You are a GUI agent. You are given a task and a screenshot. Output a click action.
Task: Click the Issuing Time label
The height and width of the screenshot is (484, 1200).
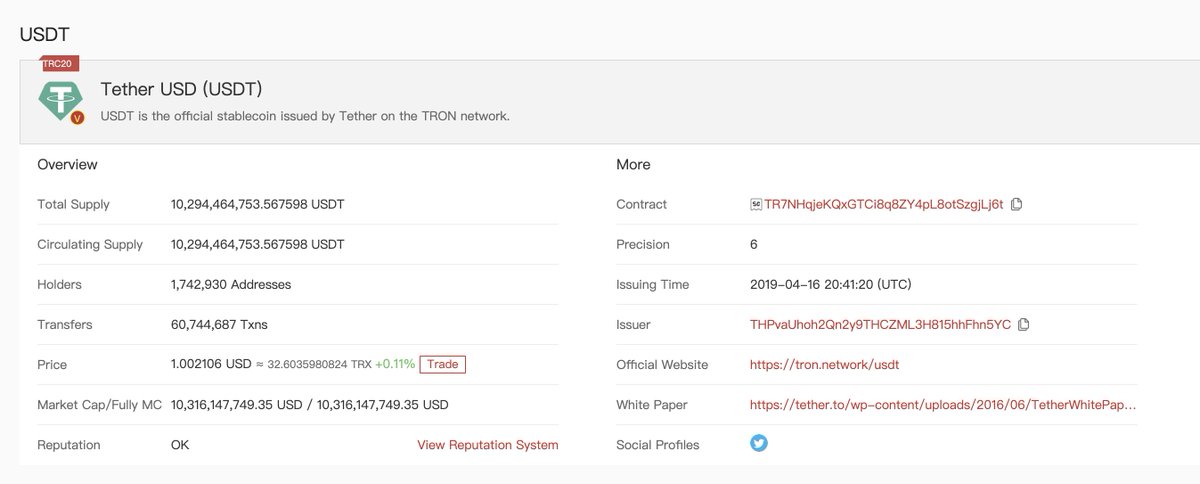point(652,284)
